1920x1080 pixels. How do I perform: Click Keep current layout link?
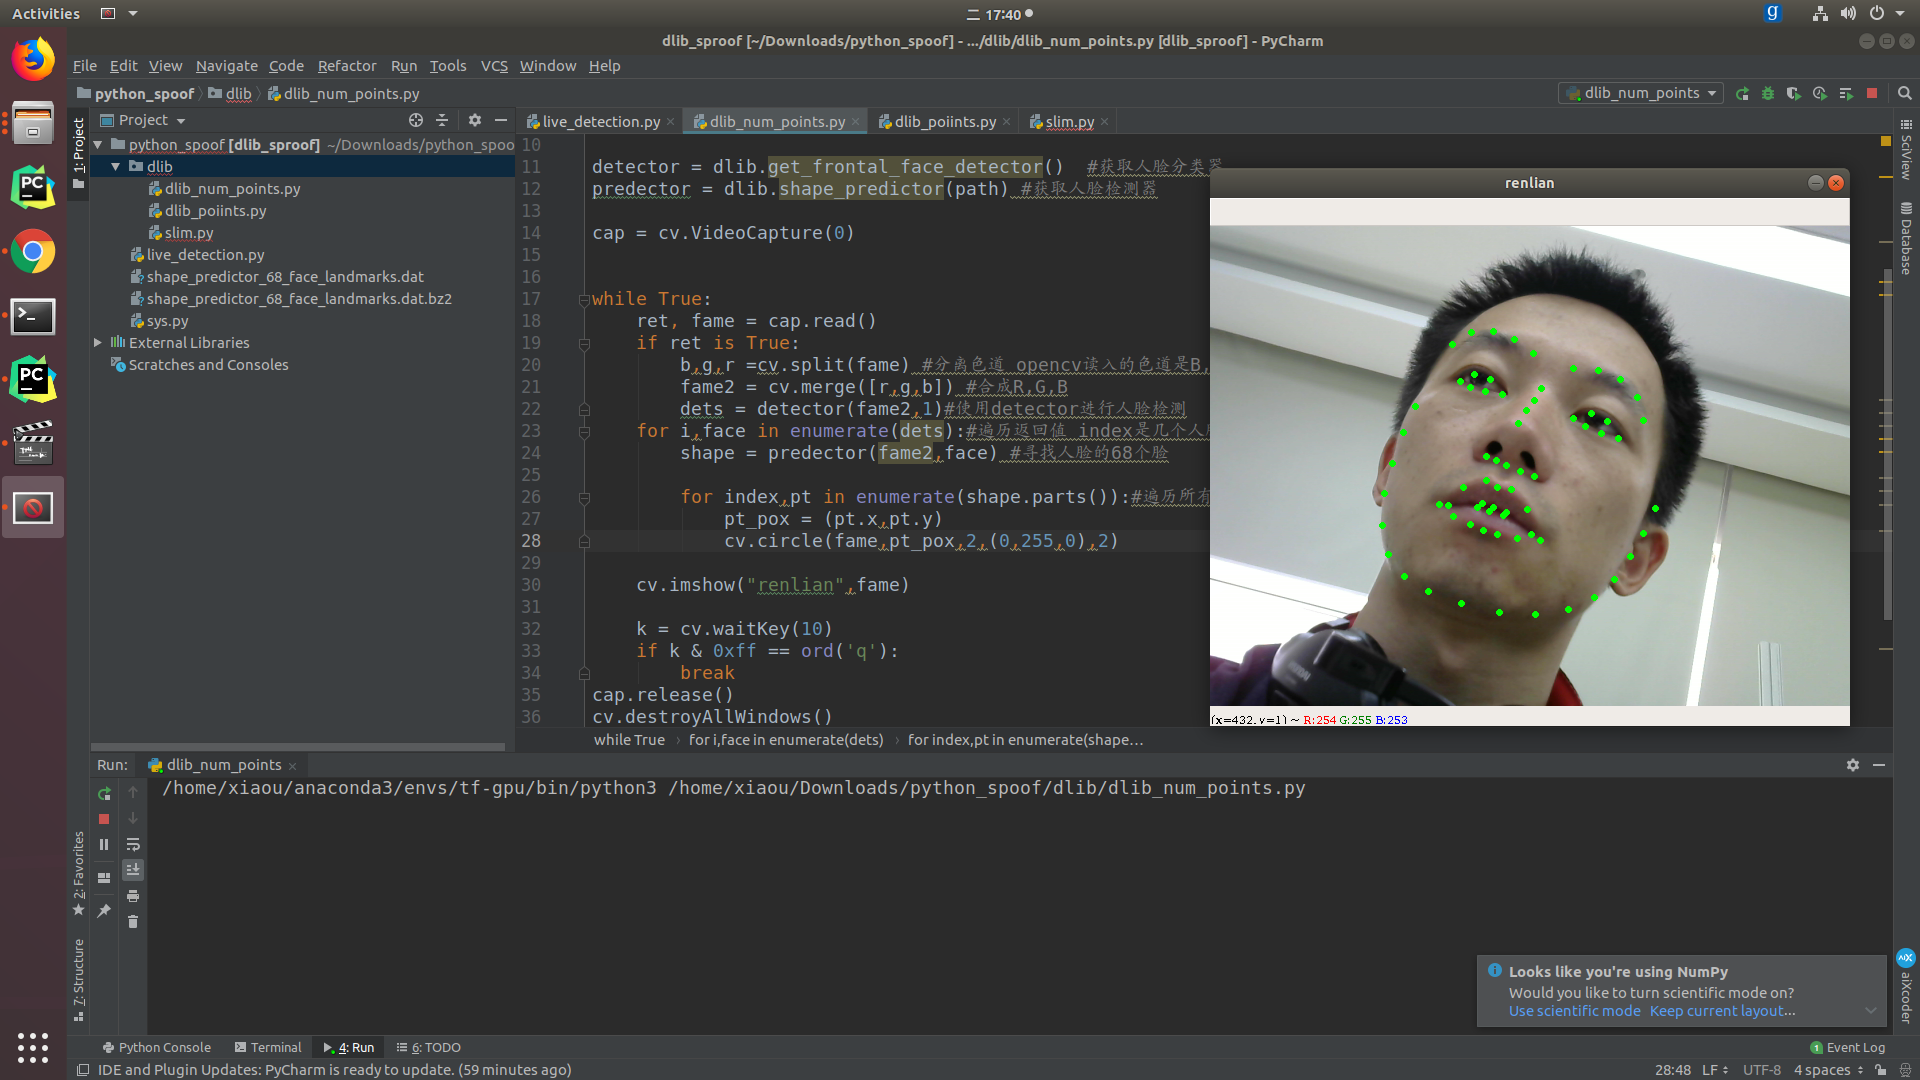(1722, 1011)
